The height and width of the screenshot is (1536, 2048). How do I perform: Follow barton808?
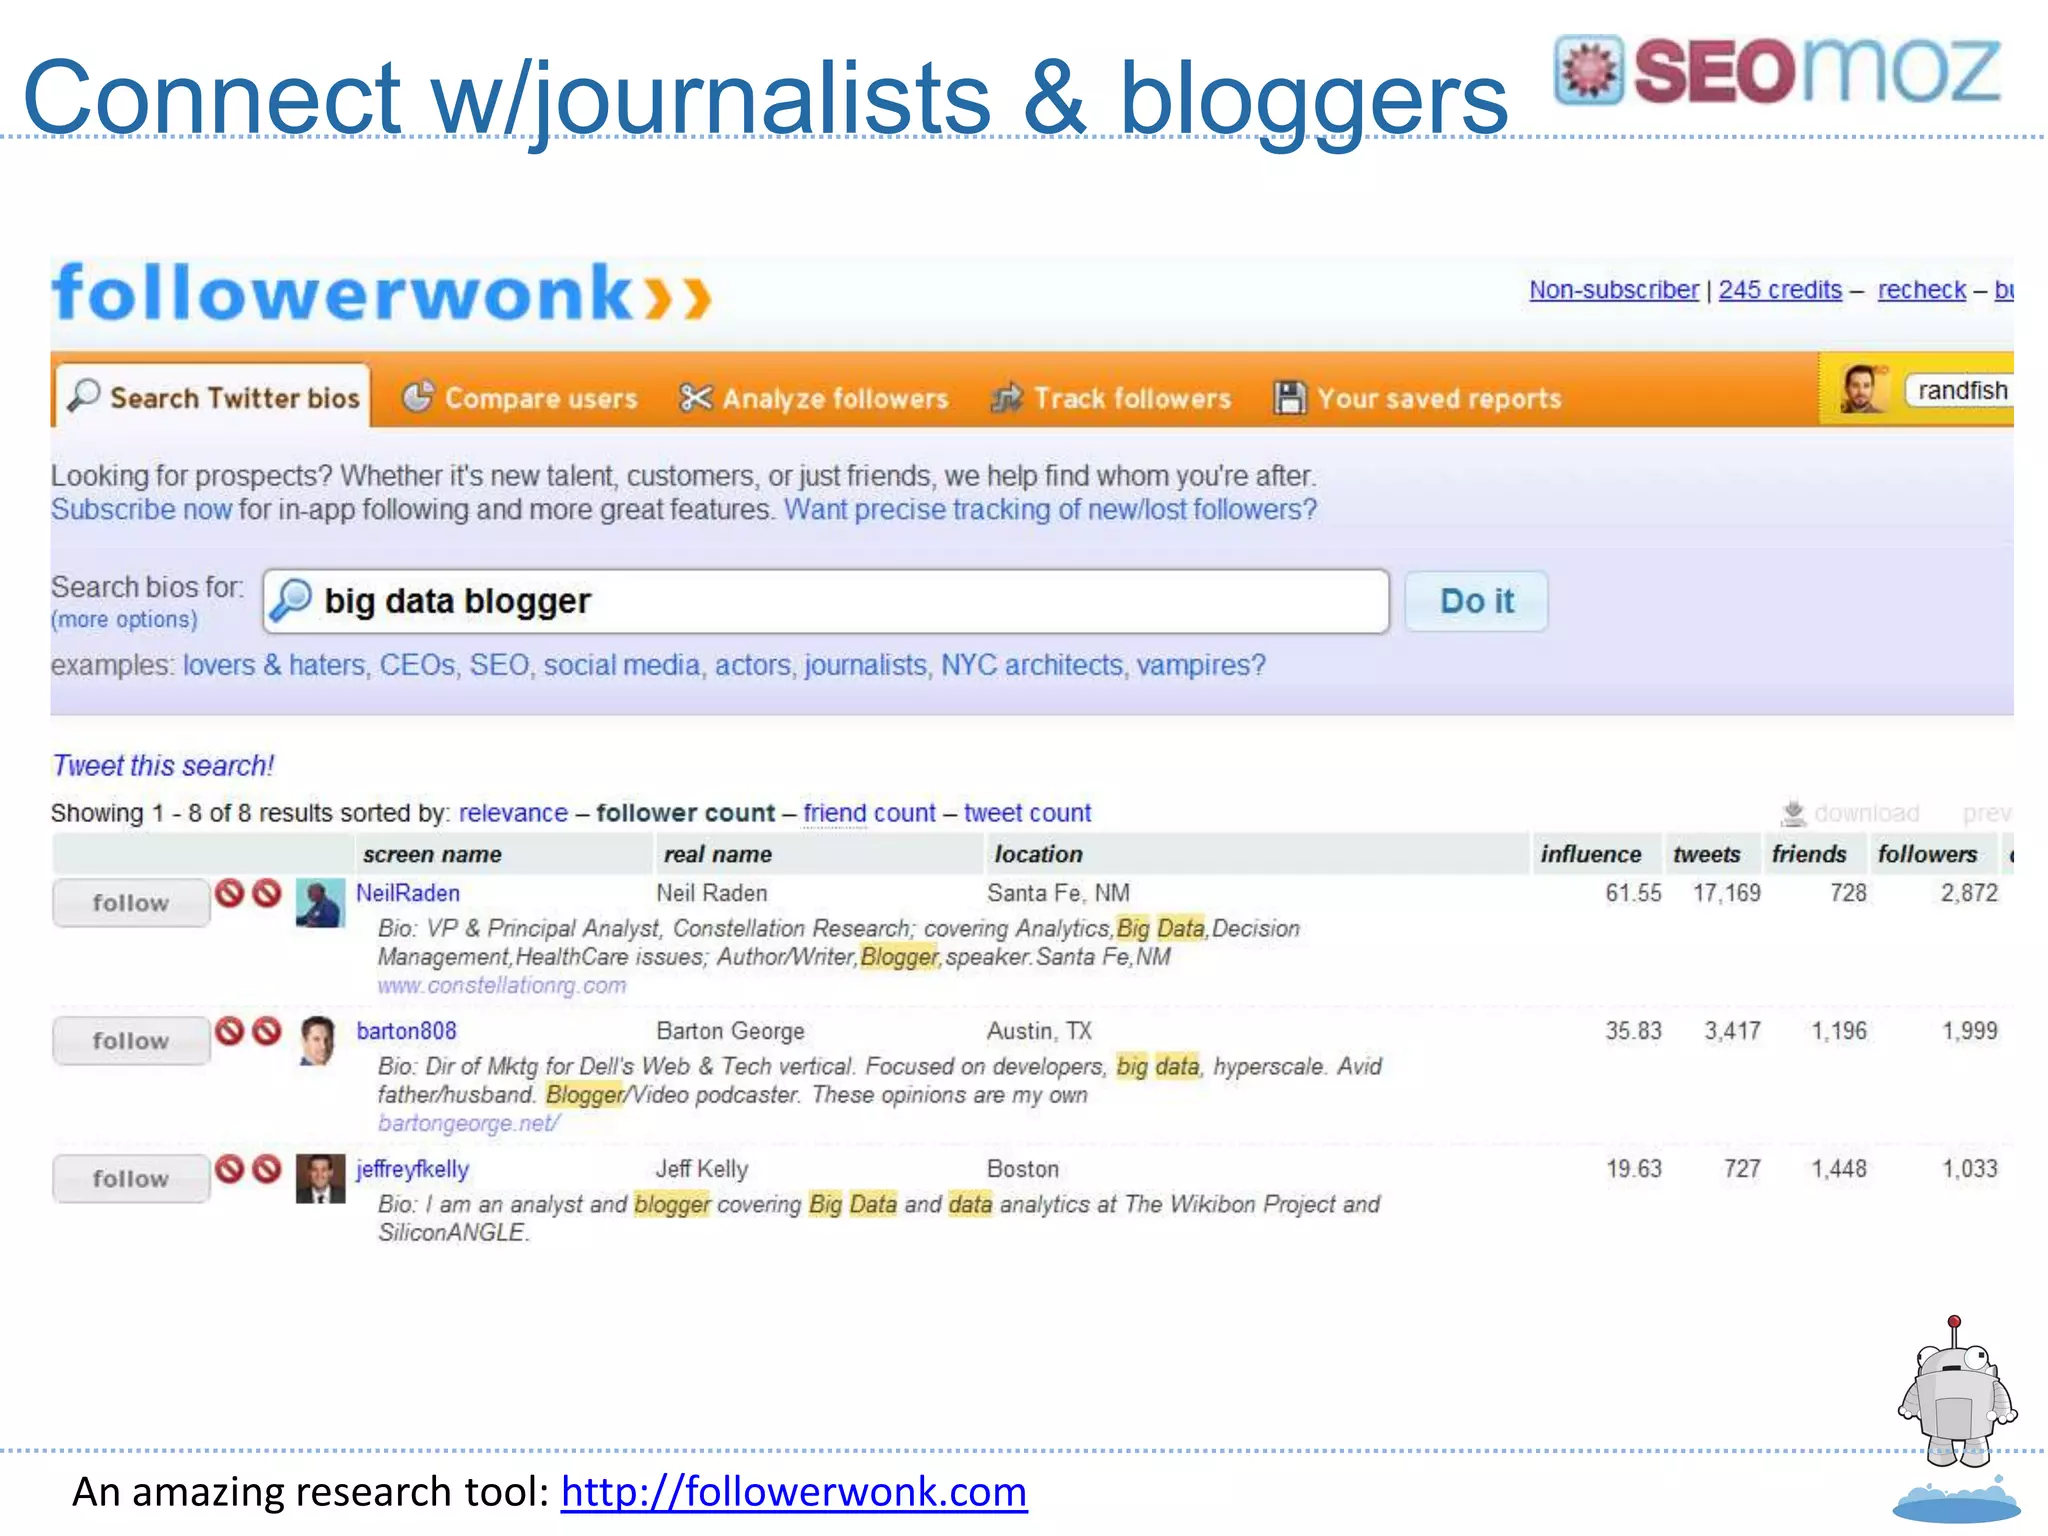coord(131,1041)
